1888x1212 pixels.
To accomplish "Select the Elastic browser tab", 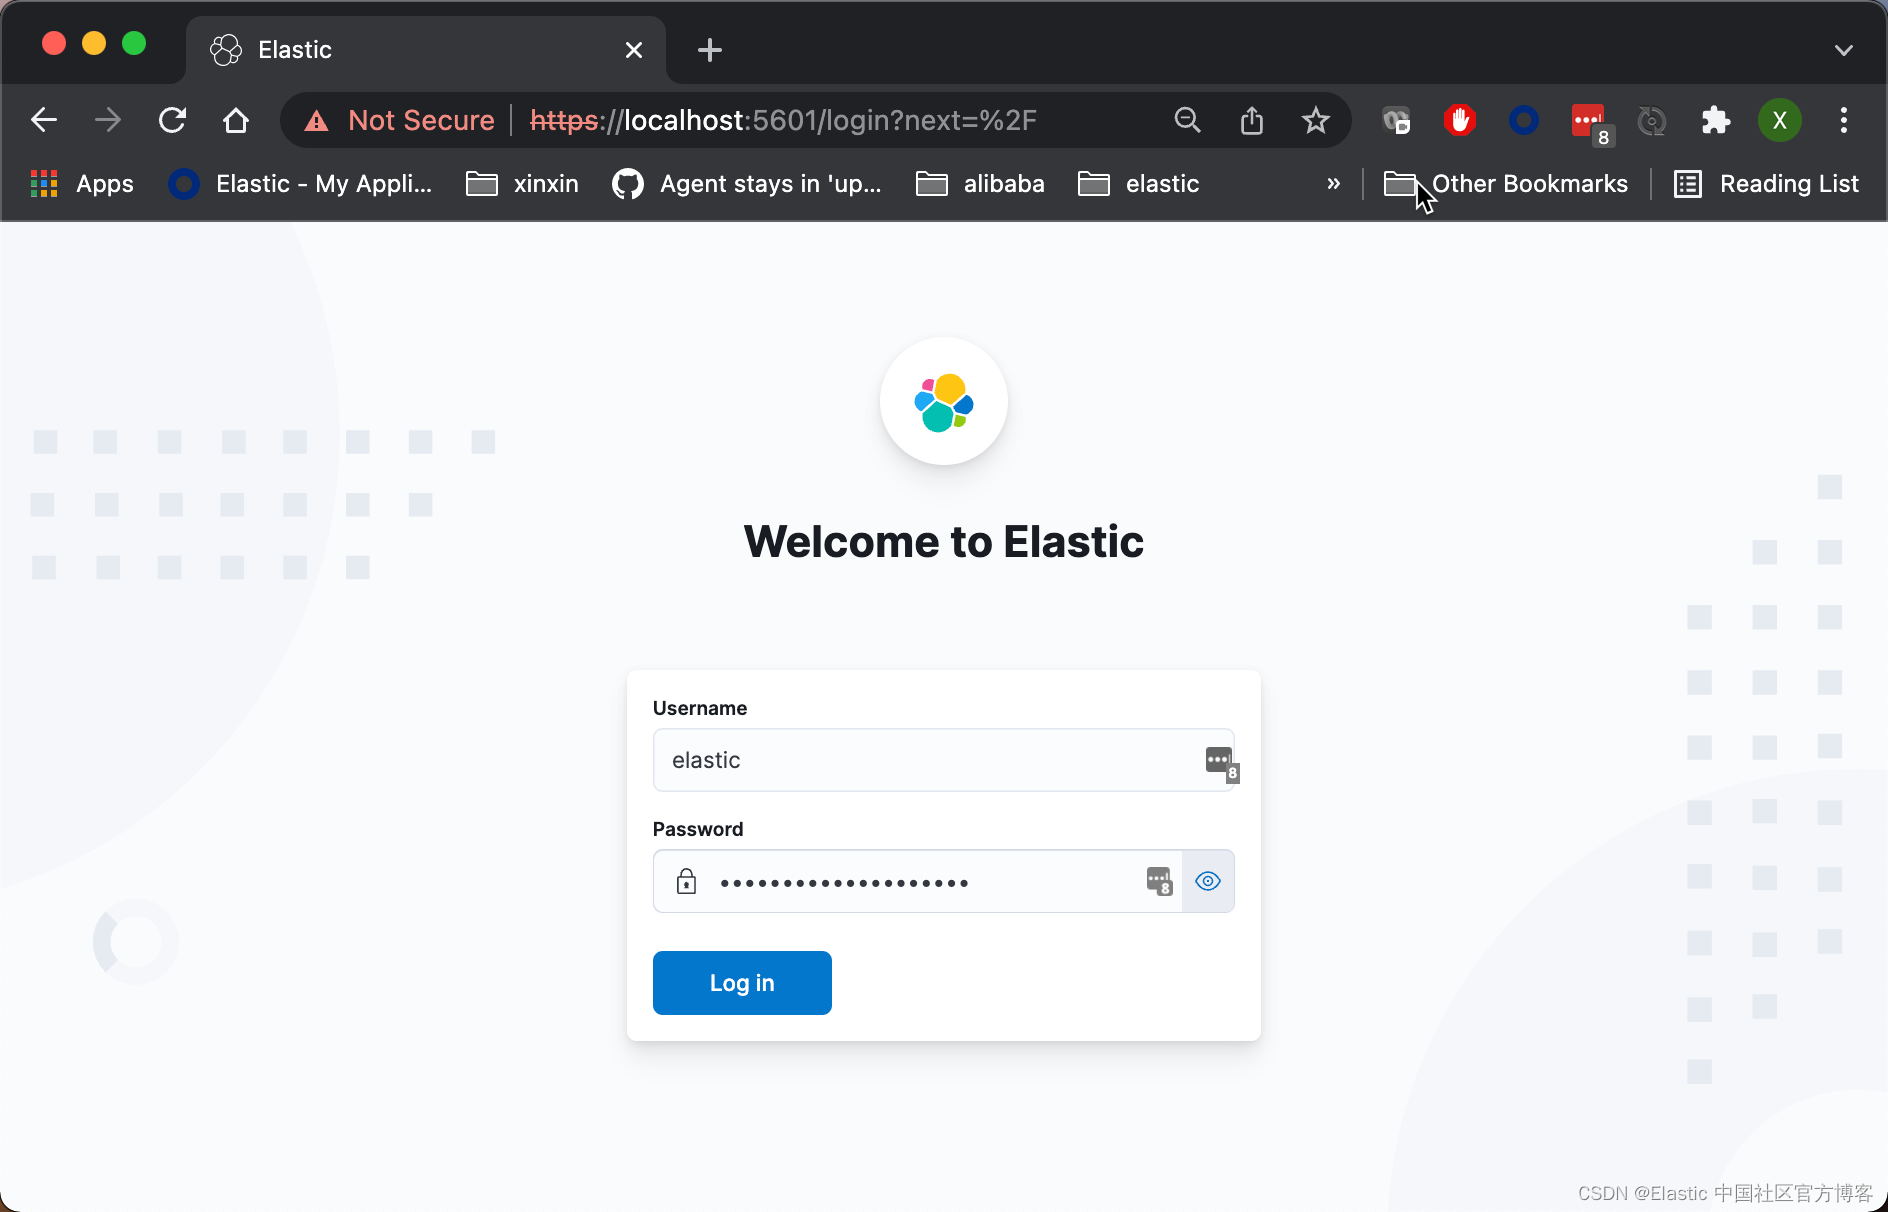I will (x=425, y=50).
